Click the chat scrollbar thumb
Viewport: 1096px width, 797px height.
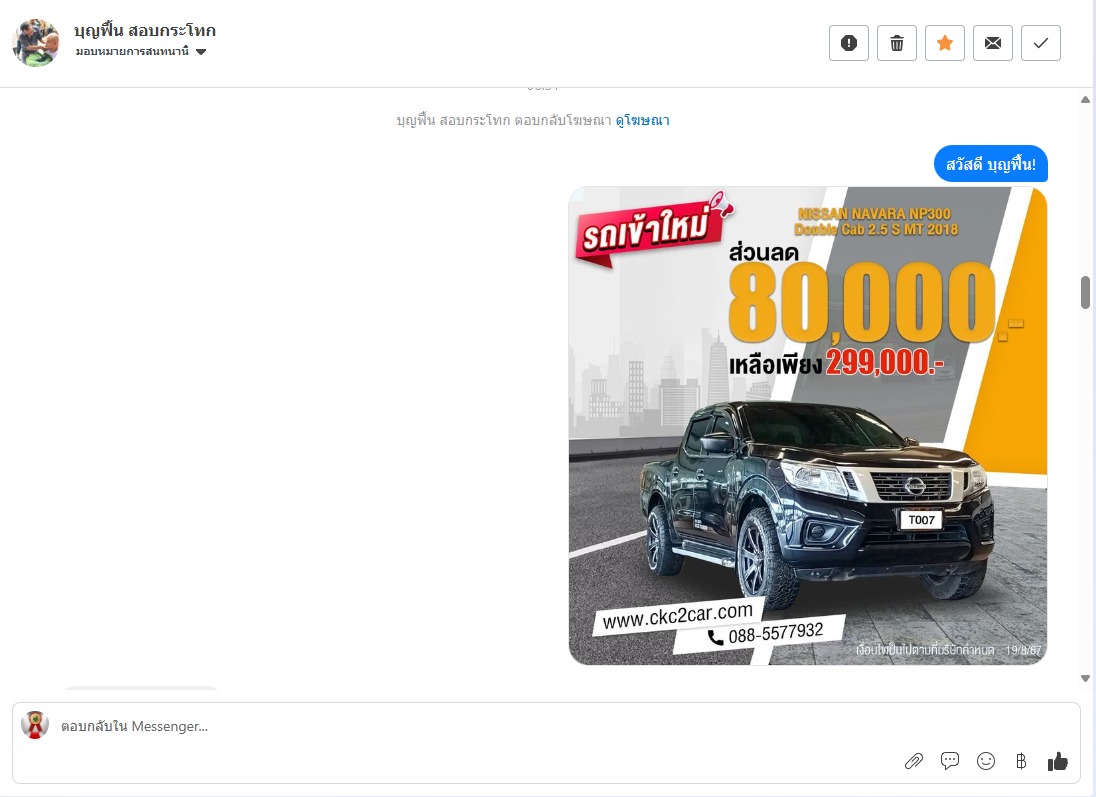[1086, 292]
